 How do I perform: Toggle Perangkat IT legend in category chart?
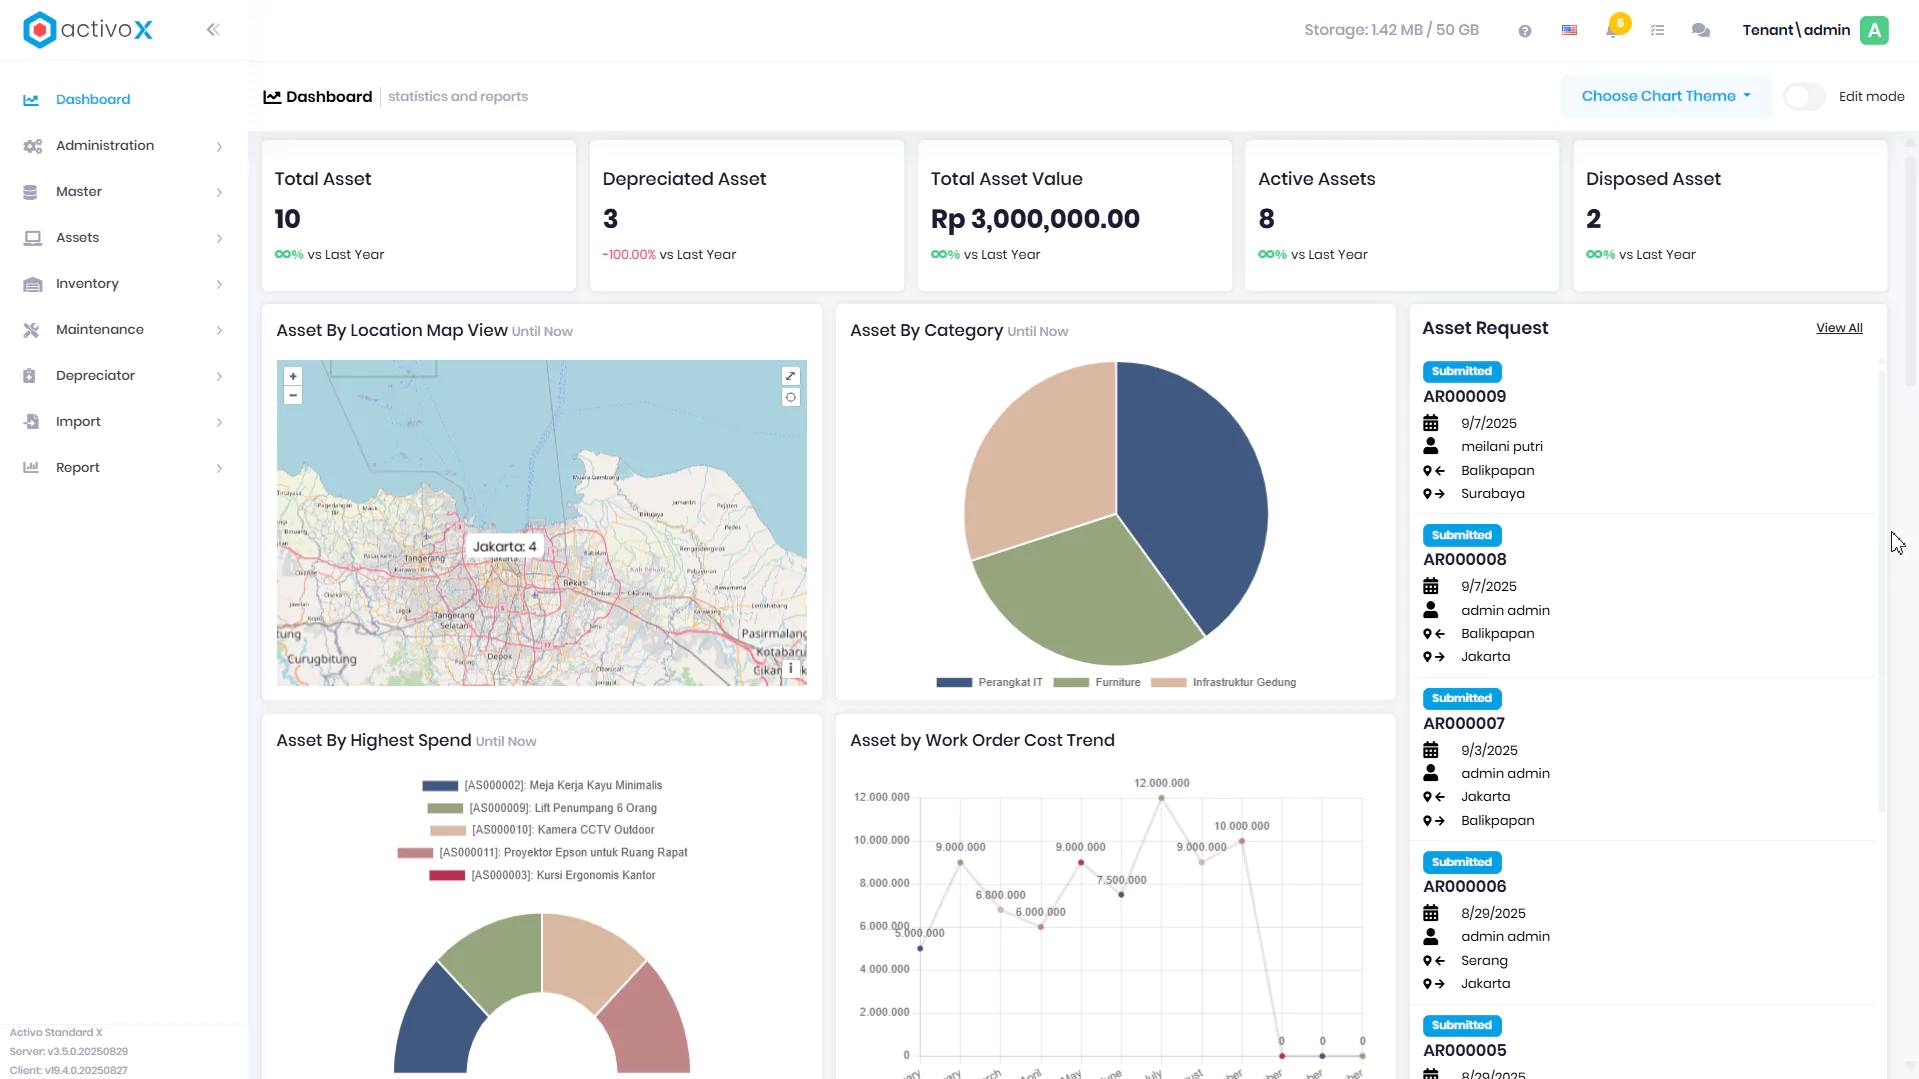[989, 682]
